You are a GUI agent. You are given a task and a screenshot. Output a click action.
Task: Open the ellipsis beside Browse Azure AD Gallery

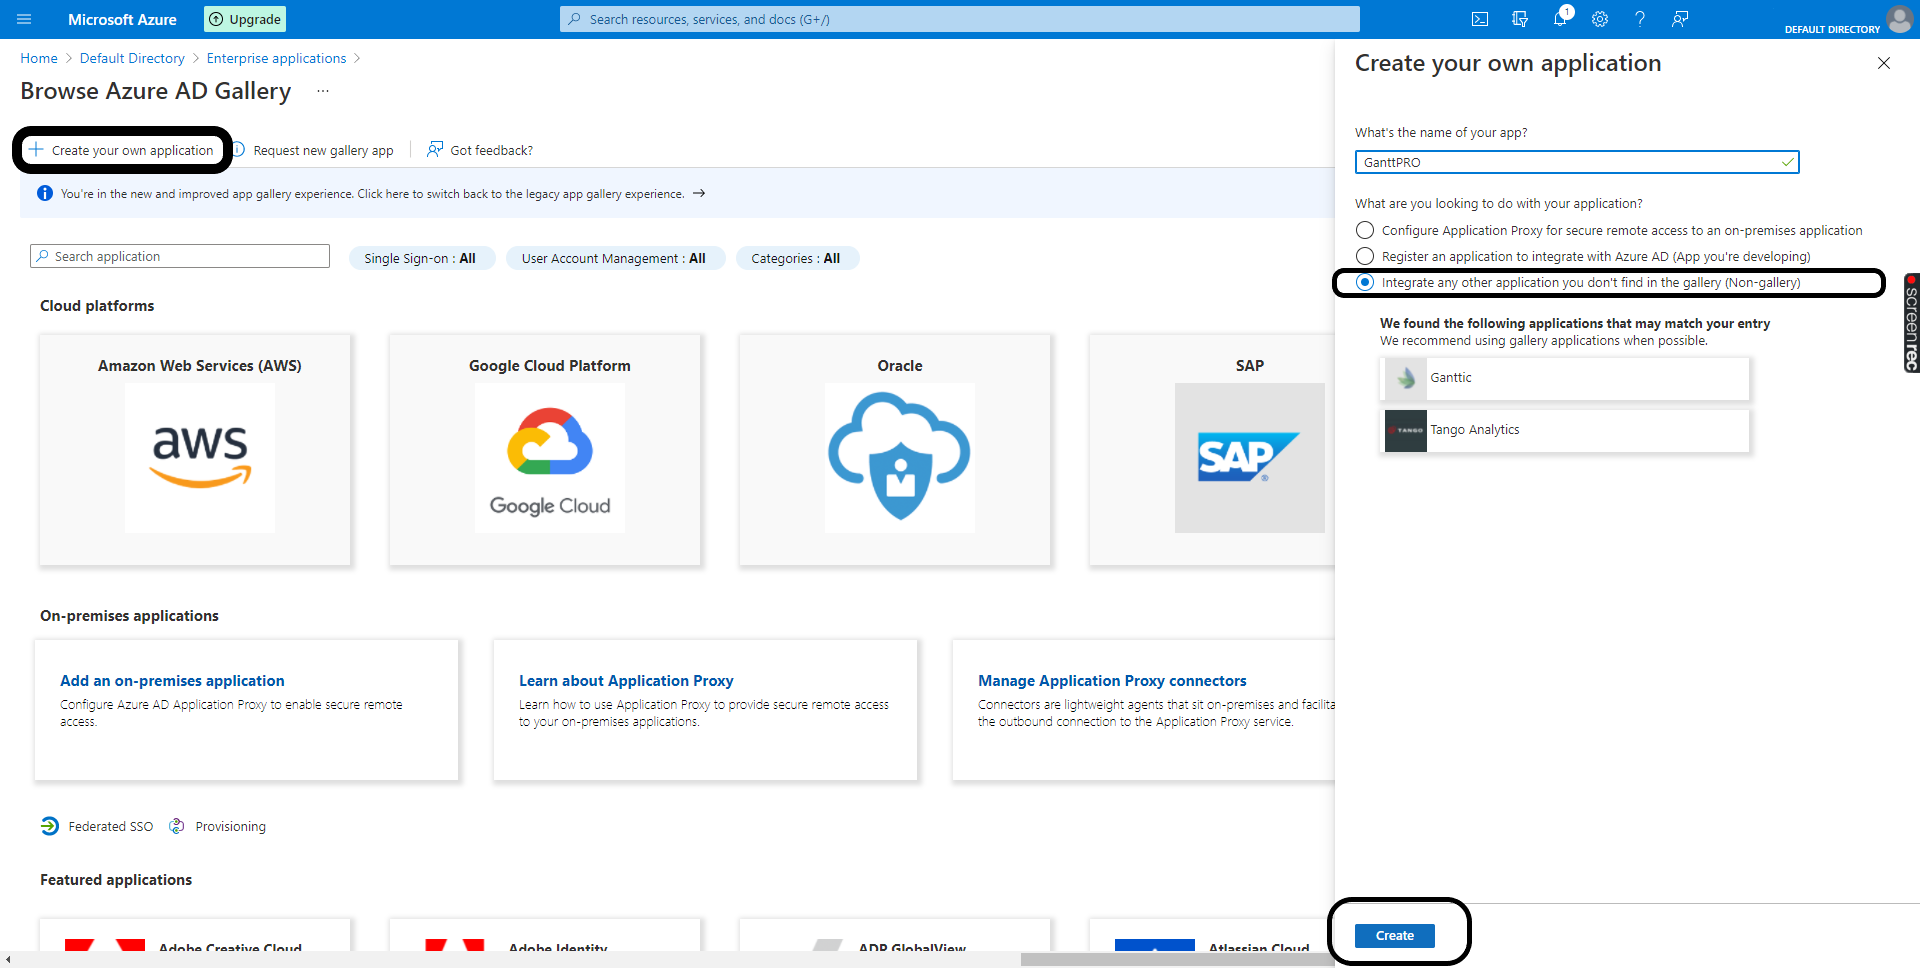(x=323, y=91)
